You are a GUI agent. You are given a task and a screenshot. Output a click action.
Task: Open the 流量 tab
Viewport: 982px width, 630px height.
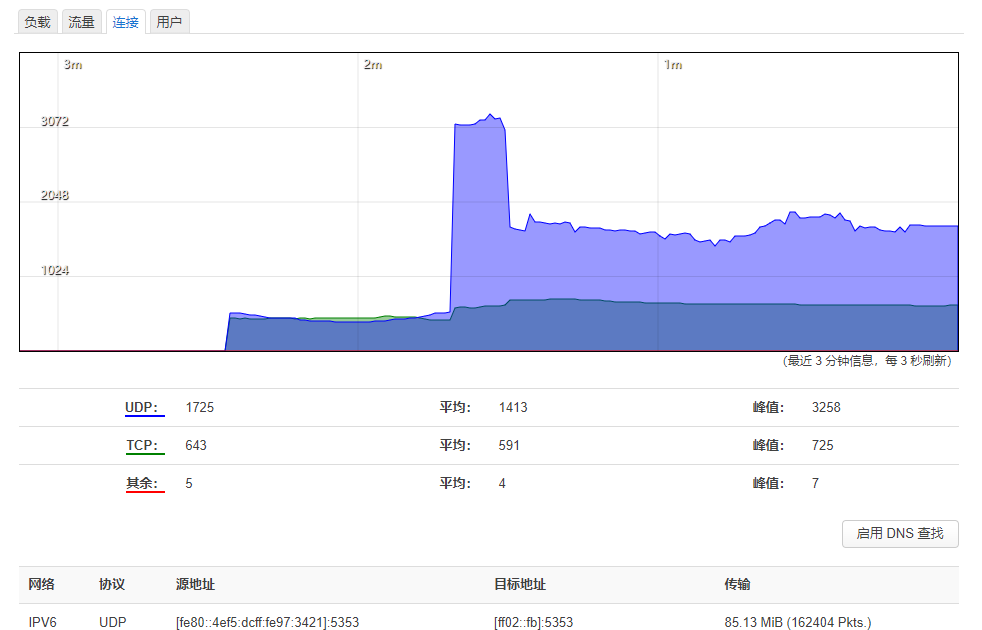(81, 22)
